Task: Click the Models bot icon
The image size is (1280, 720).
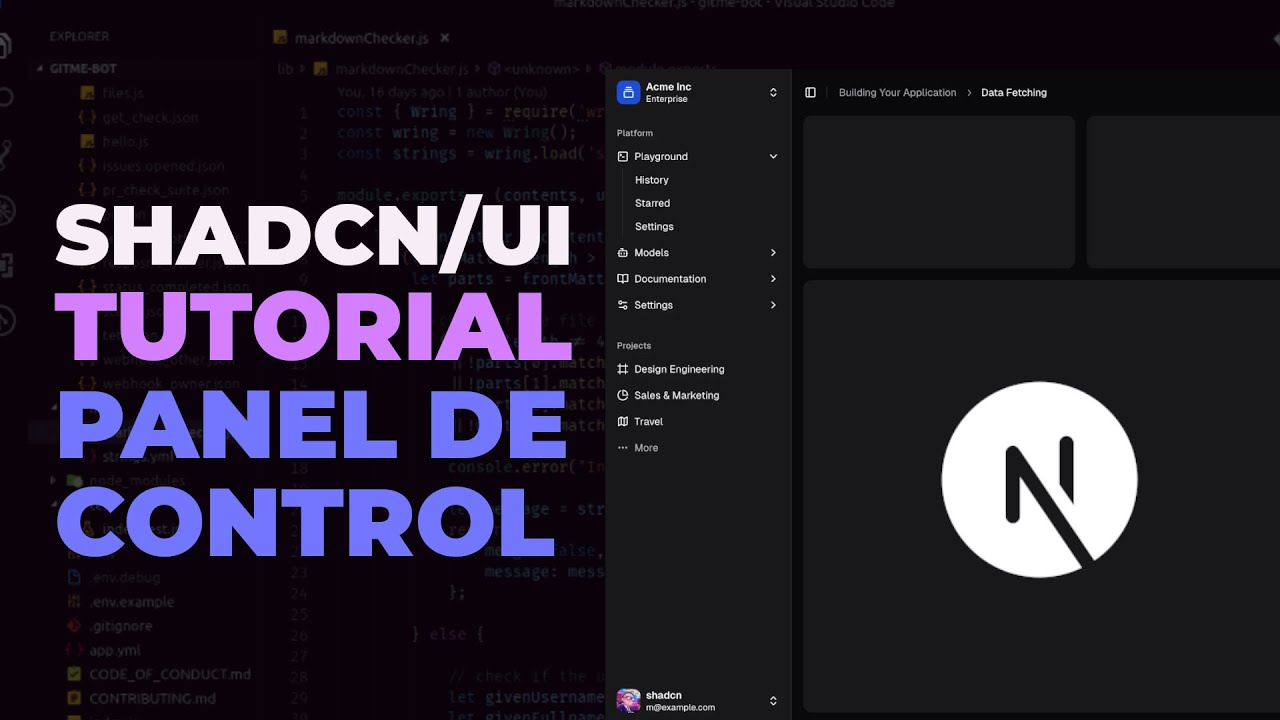Action: [x=623, y=253]
